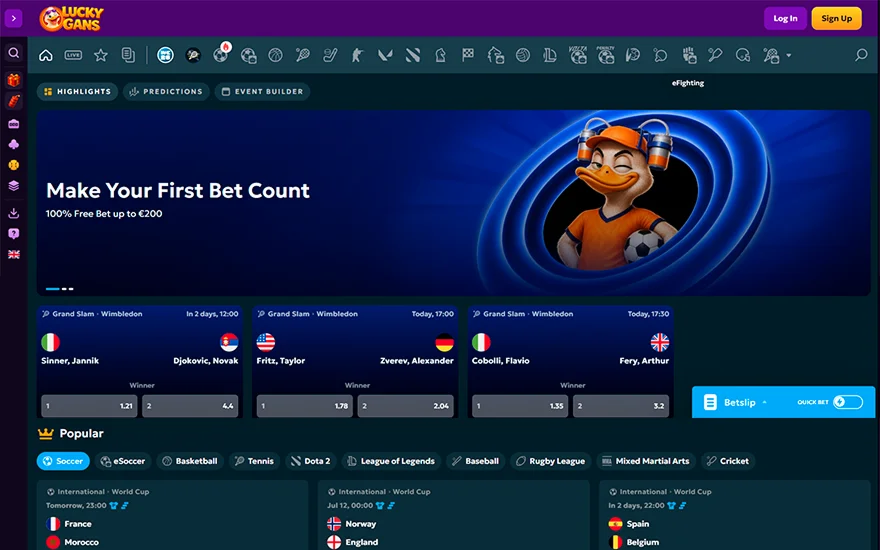Select the Penalty shootout icon
880x550 pixels.
606,54
